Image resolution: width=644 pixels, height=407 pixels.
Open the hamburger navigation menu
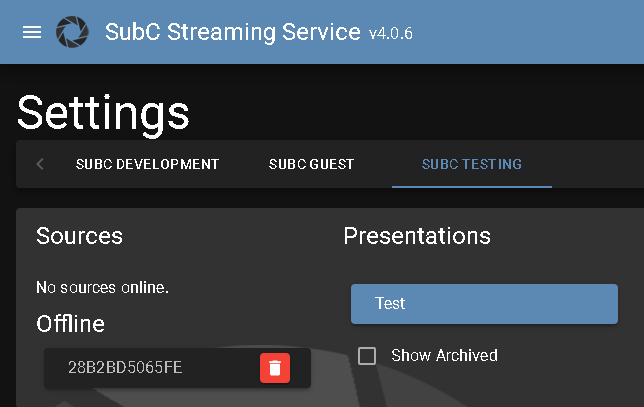point(32,32)
